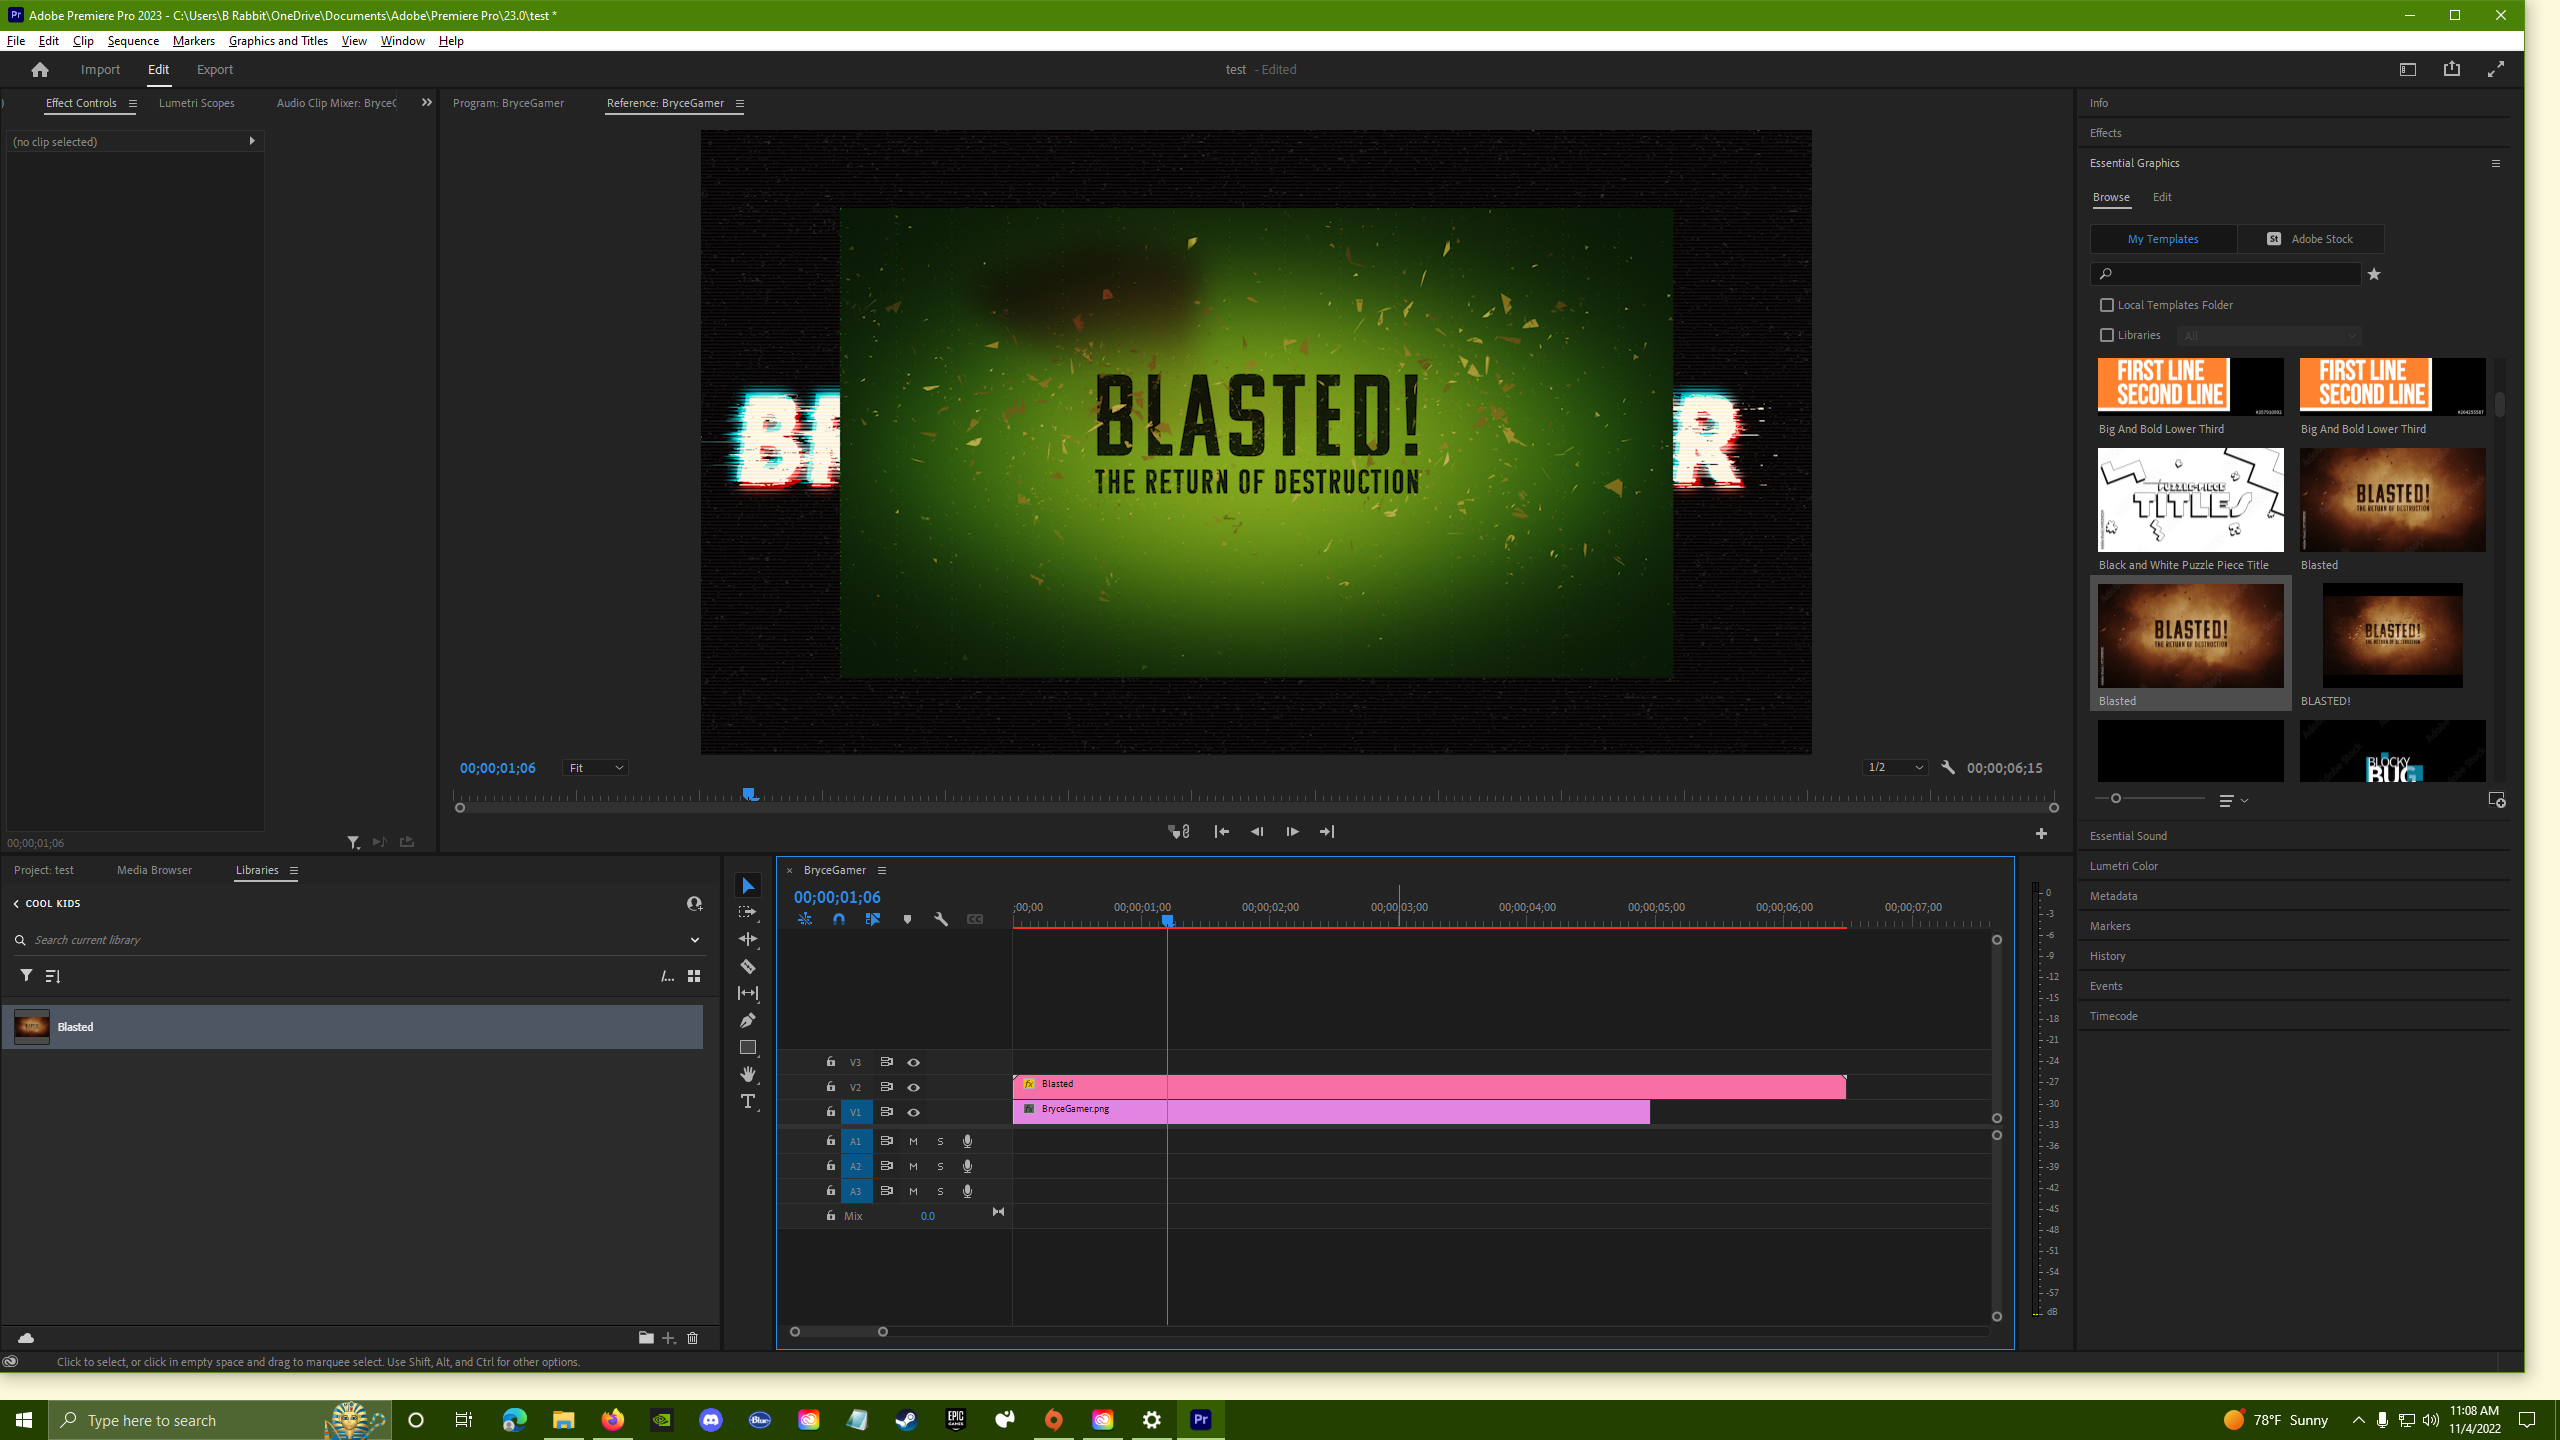Select the Track Select Forward tool

point(748,911)
